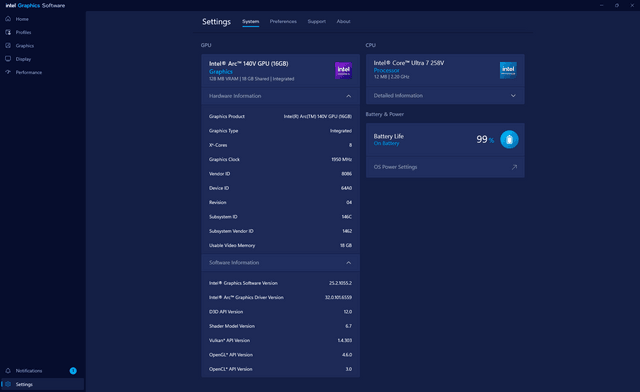Restore down the application window

(617, 5)
